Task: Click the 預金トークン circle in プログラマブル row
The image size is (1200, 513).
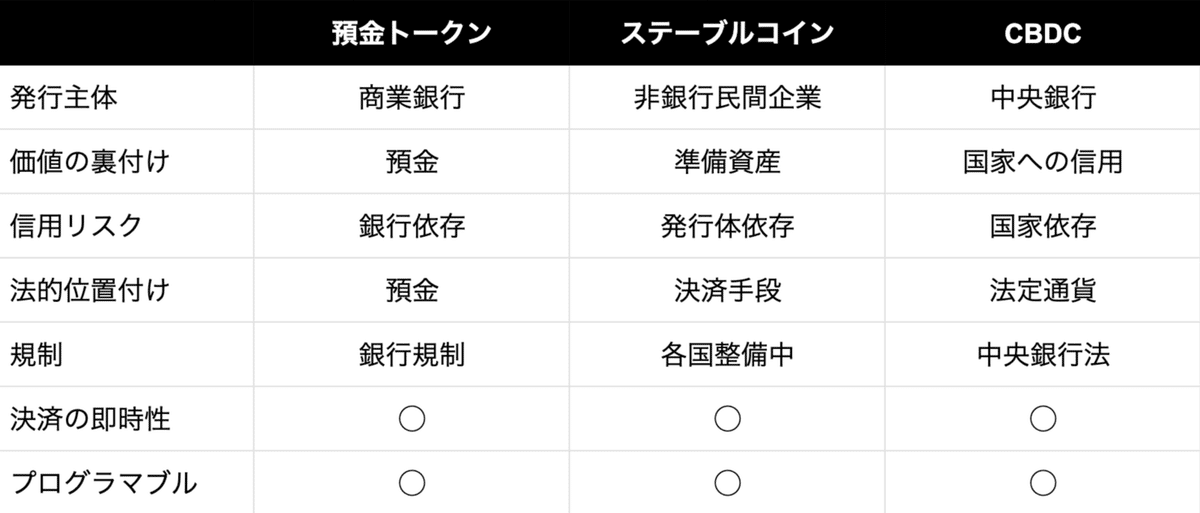Action: pos(412,483)
